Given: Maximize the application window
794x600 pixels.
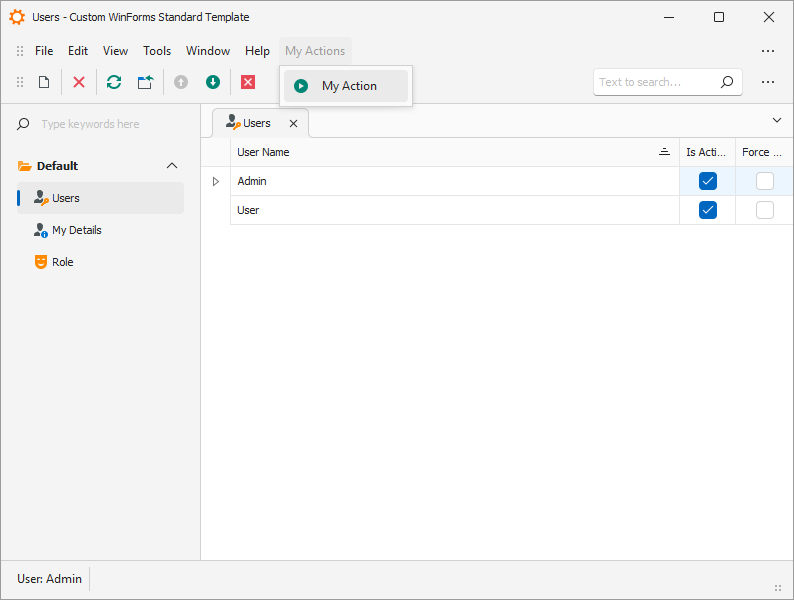Looking at the screenshot, I should tap(719, 17).
